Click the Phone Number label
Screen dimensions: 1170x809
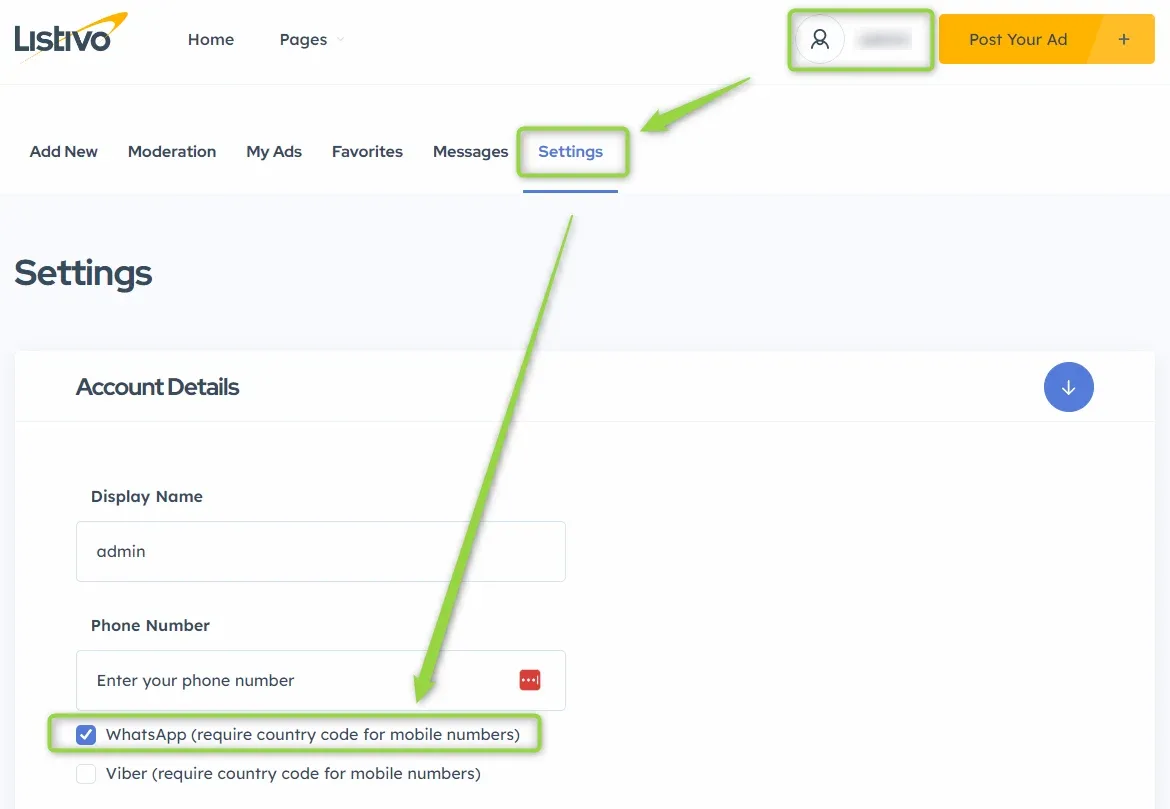pos(150,625)
